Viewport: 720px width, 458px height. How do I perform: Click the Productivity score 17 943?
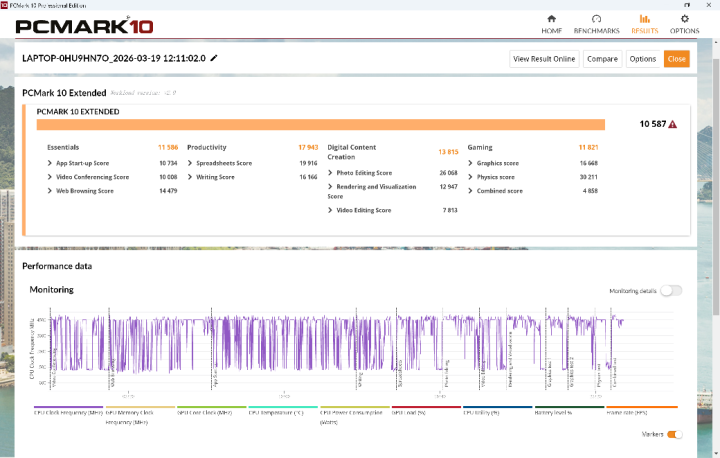tap(308, 147)
